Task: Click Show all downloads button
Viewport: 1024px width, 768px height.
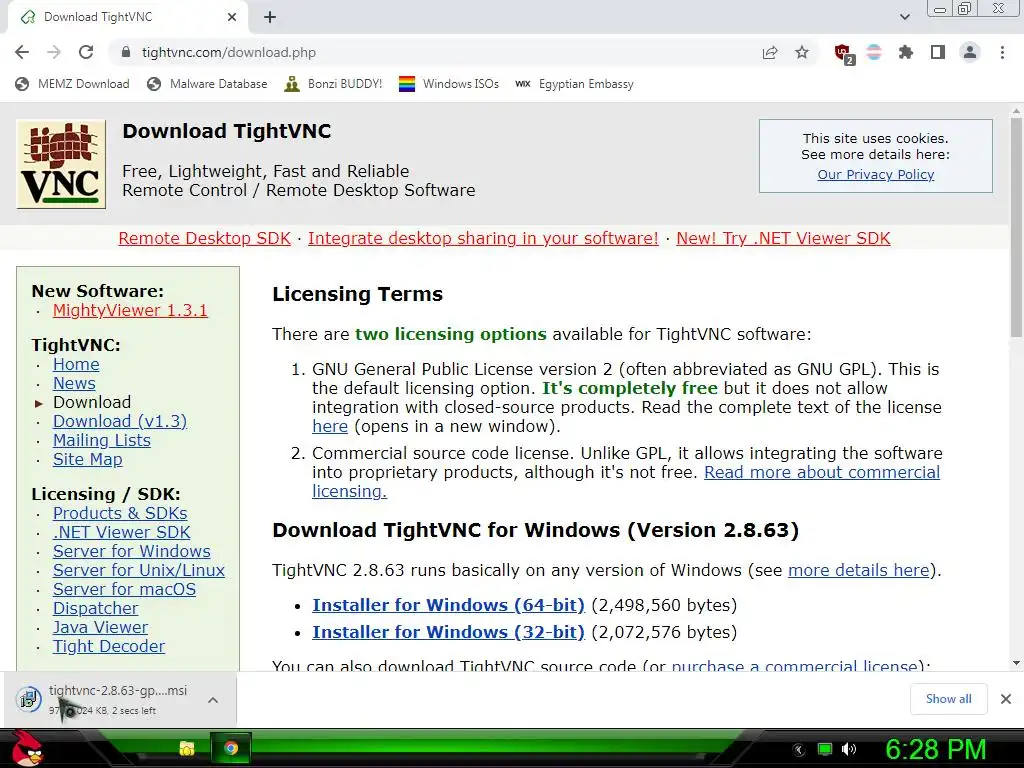Action: (x=948, y=699)
